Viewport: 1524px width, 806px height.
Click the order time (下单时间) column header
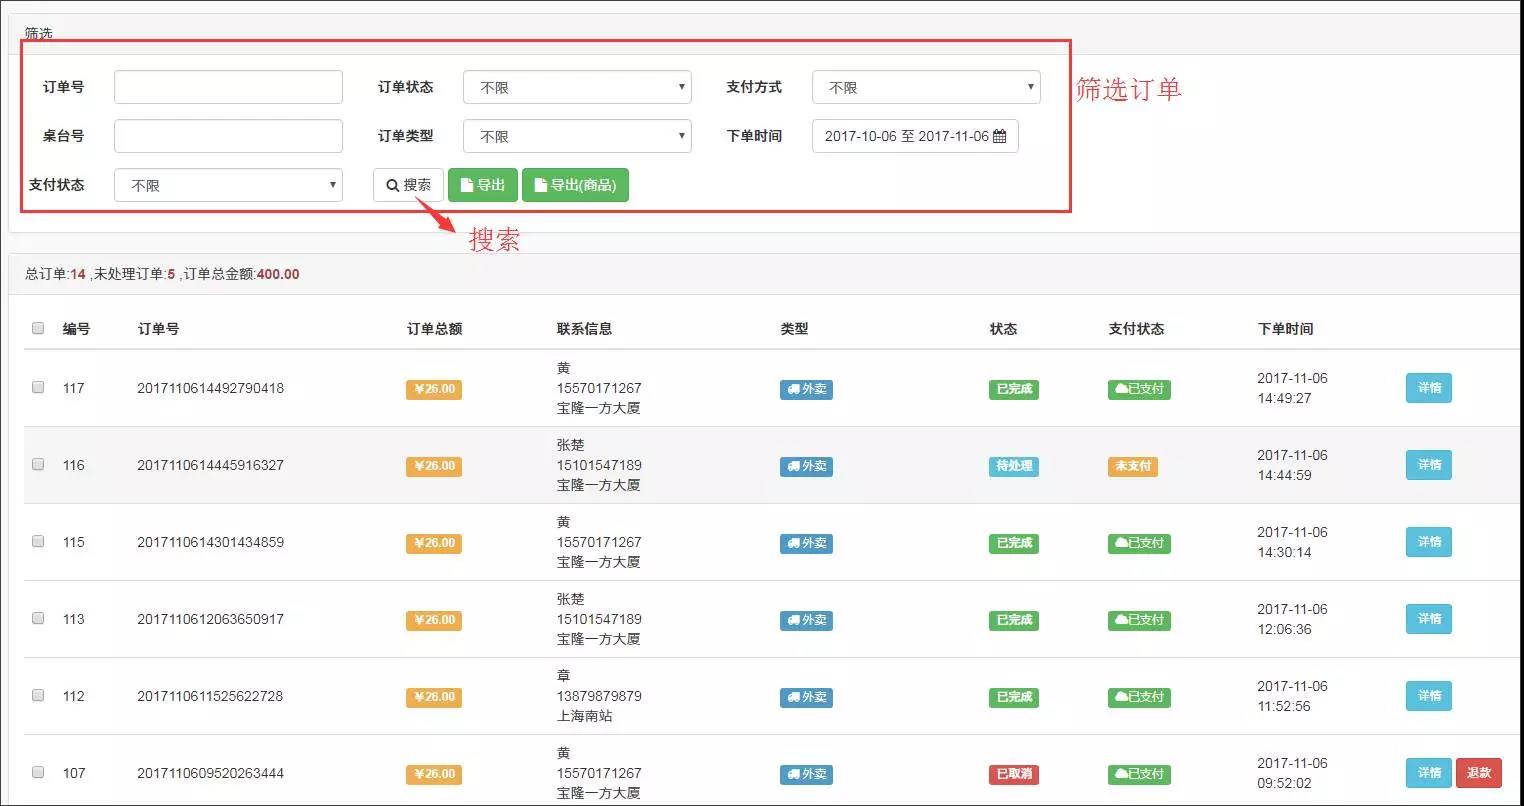pos(1285,329)
